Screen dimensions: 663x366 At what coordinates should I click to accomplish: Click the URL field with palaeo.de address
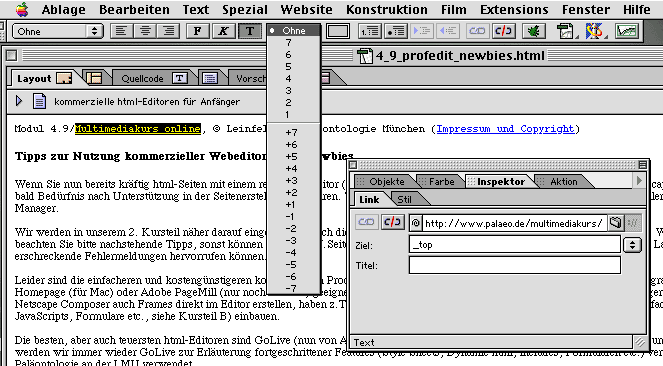[x=515, y=223]
